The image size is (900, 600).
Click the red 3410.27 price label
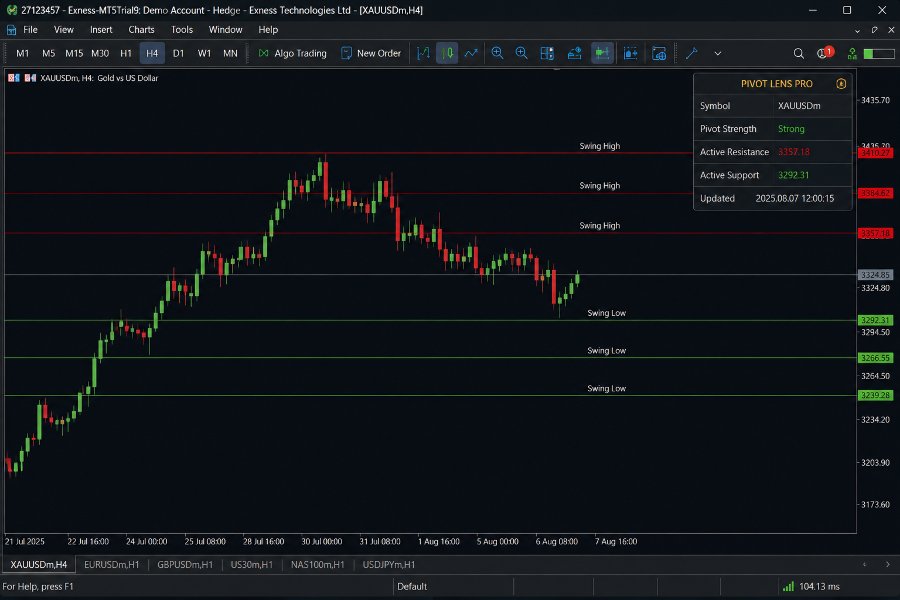click(x=875, y=153)
